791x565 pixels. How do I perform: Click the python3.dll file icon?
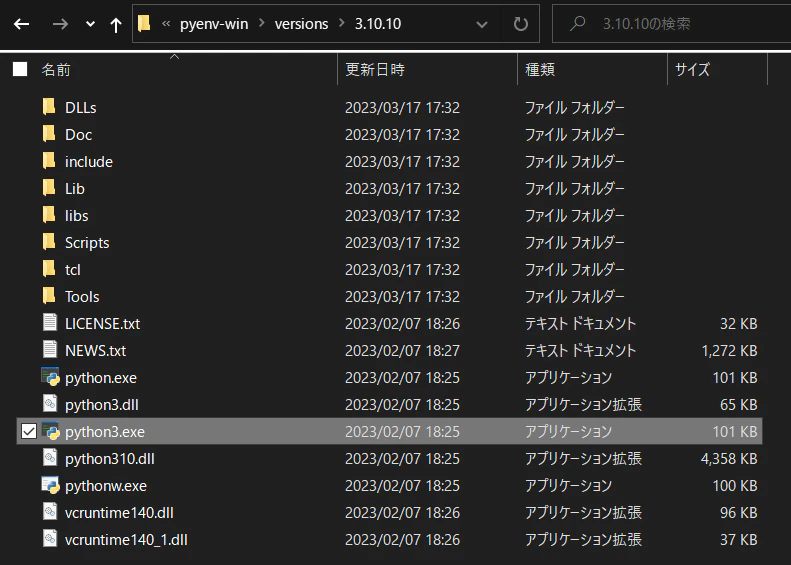click(49, 404)
